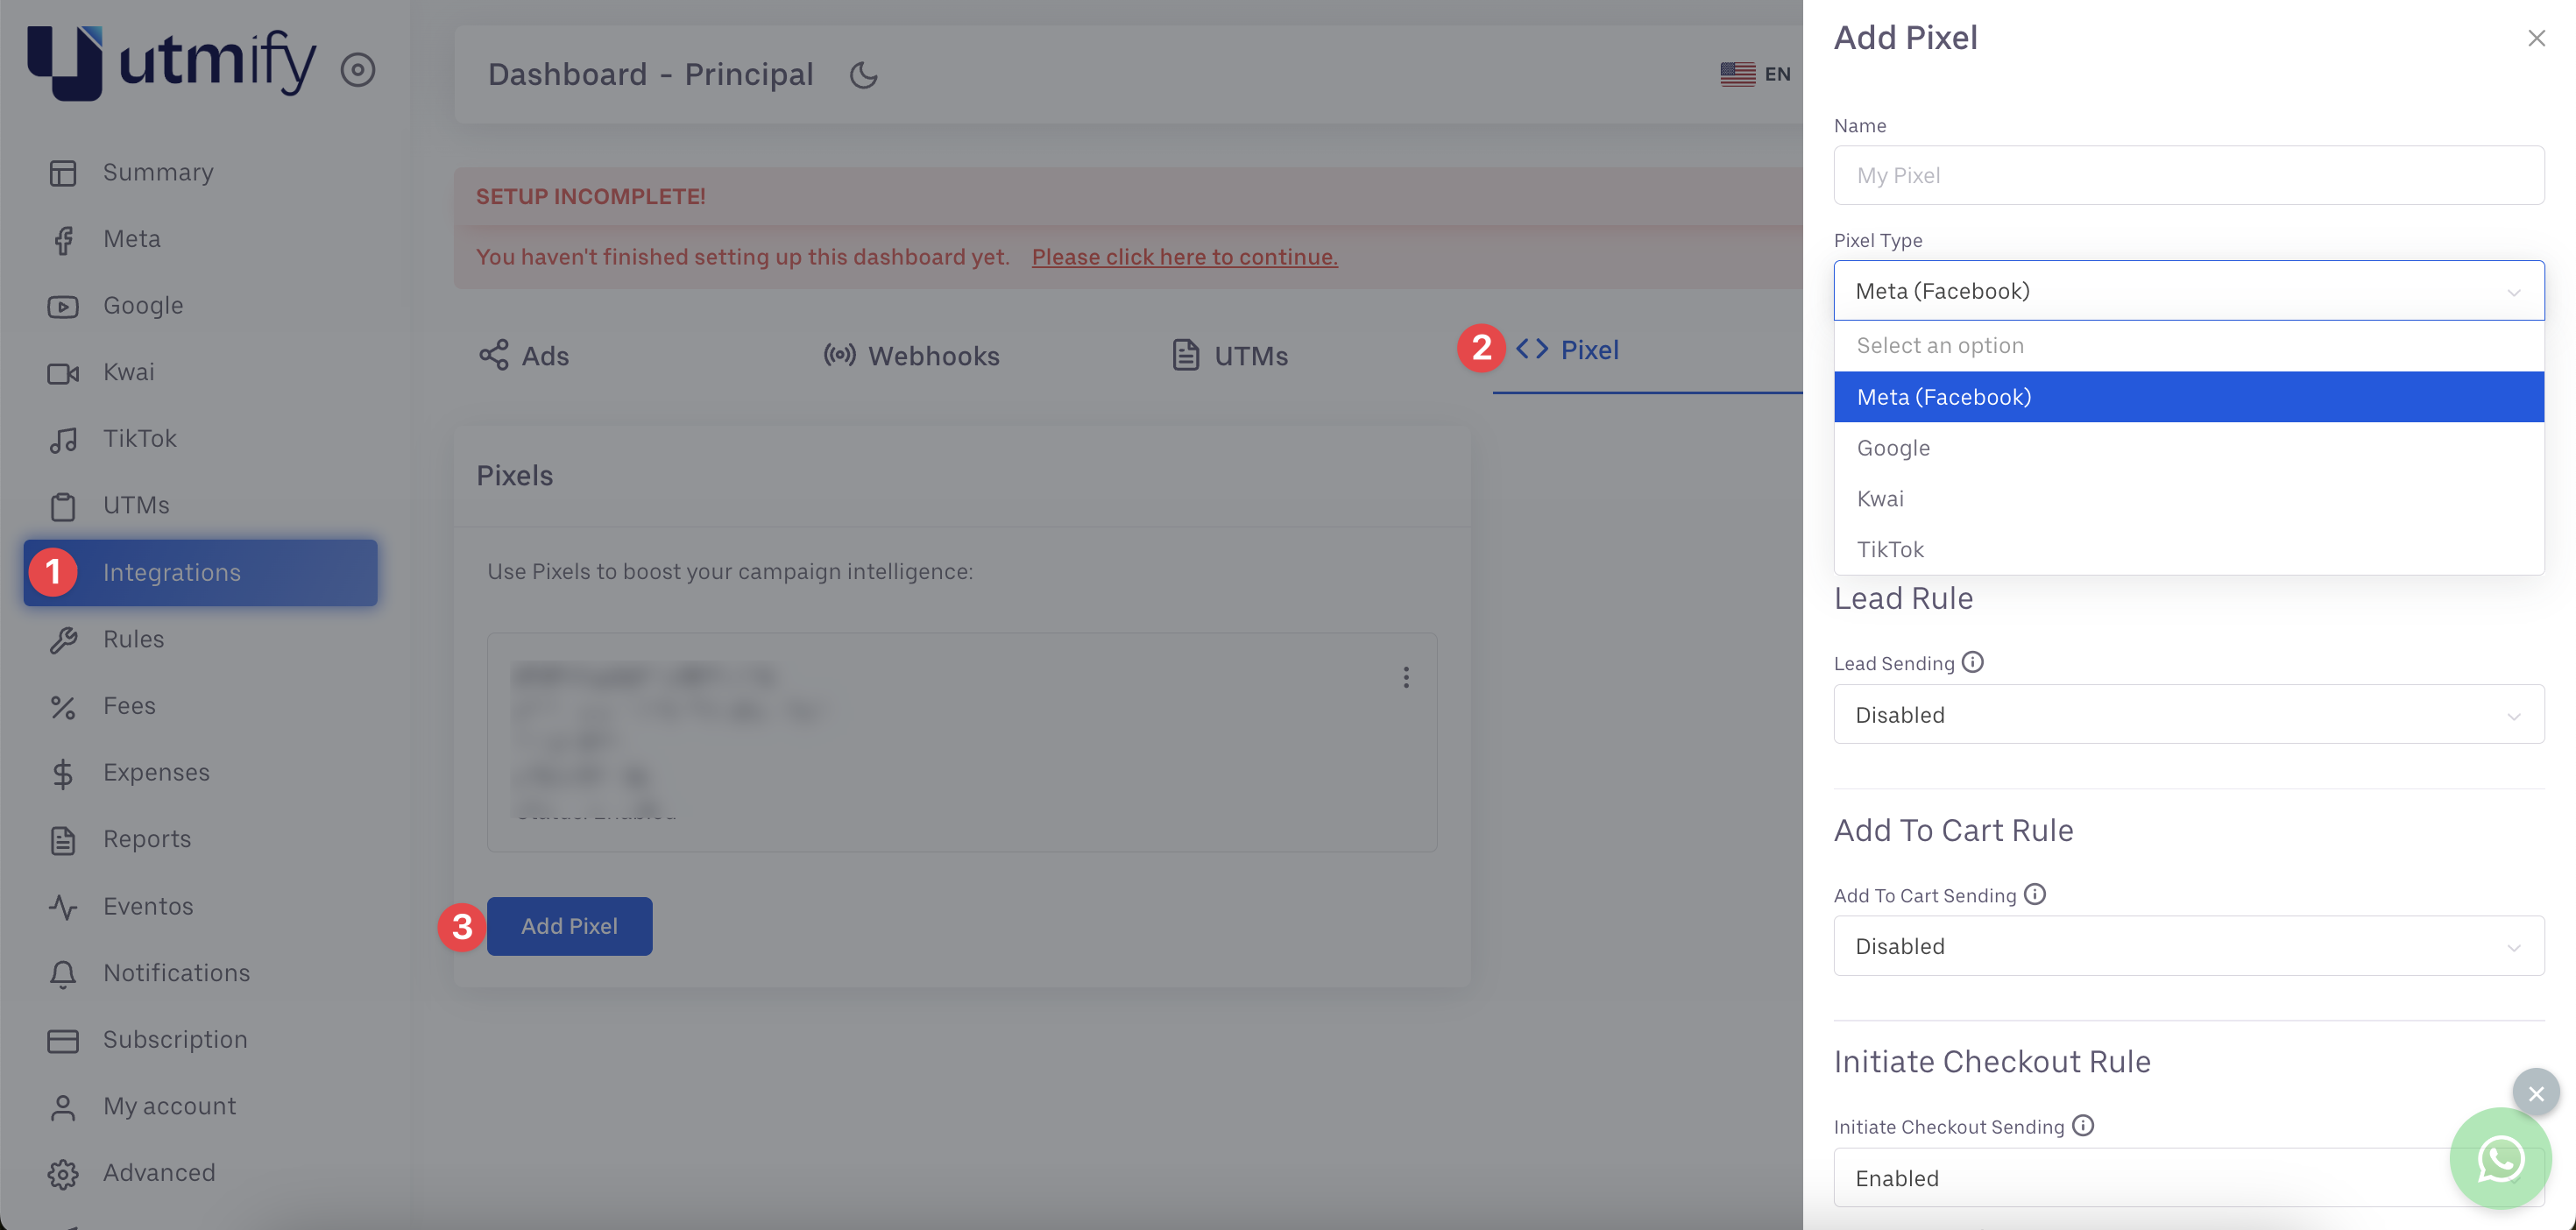Open the Lead Sending dropdown

pos(2189,714)
